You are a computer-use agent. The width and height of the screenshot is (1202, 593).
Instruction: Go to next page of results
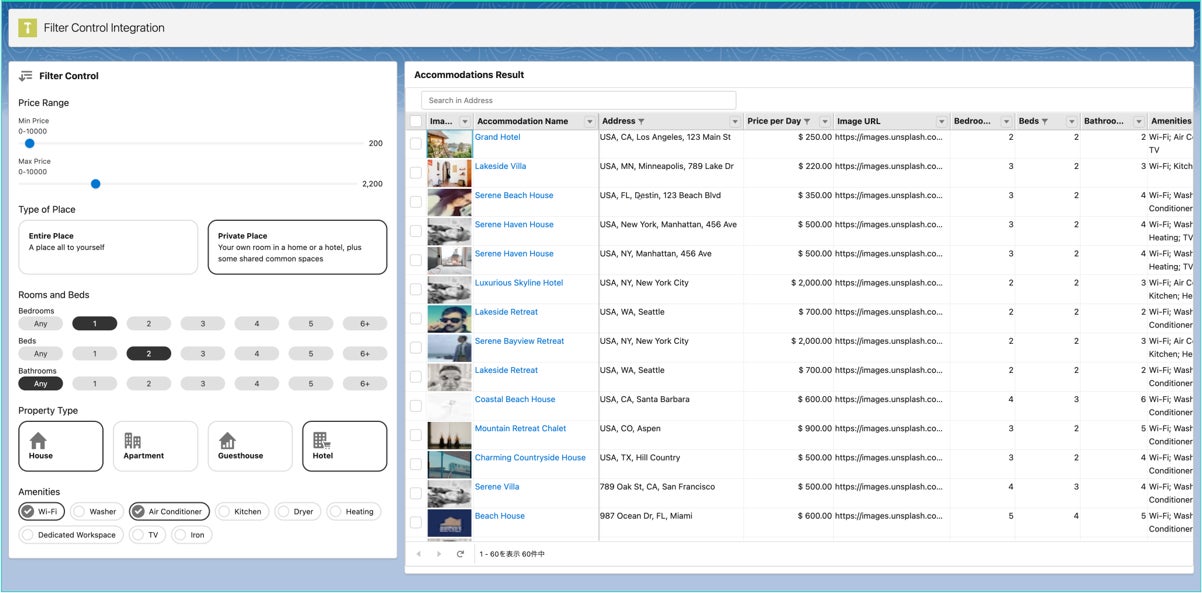click(x=438, y=554)
